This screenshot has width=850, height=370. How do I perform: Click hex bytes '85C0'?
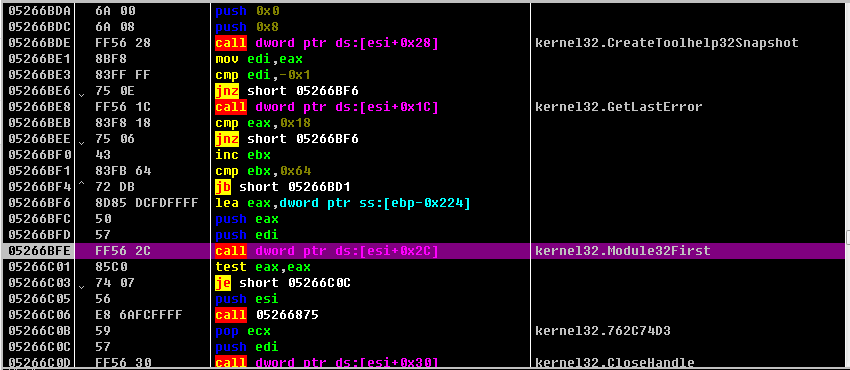click(111, 267)
